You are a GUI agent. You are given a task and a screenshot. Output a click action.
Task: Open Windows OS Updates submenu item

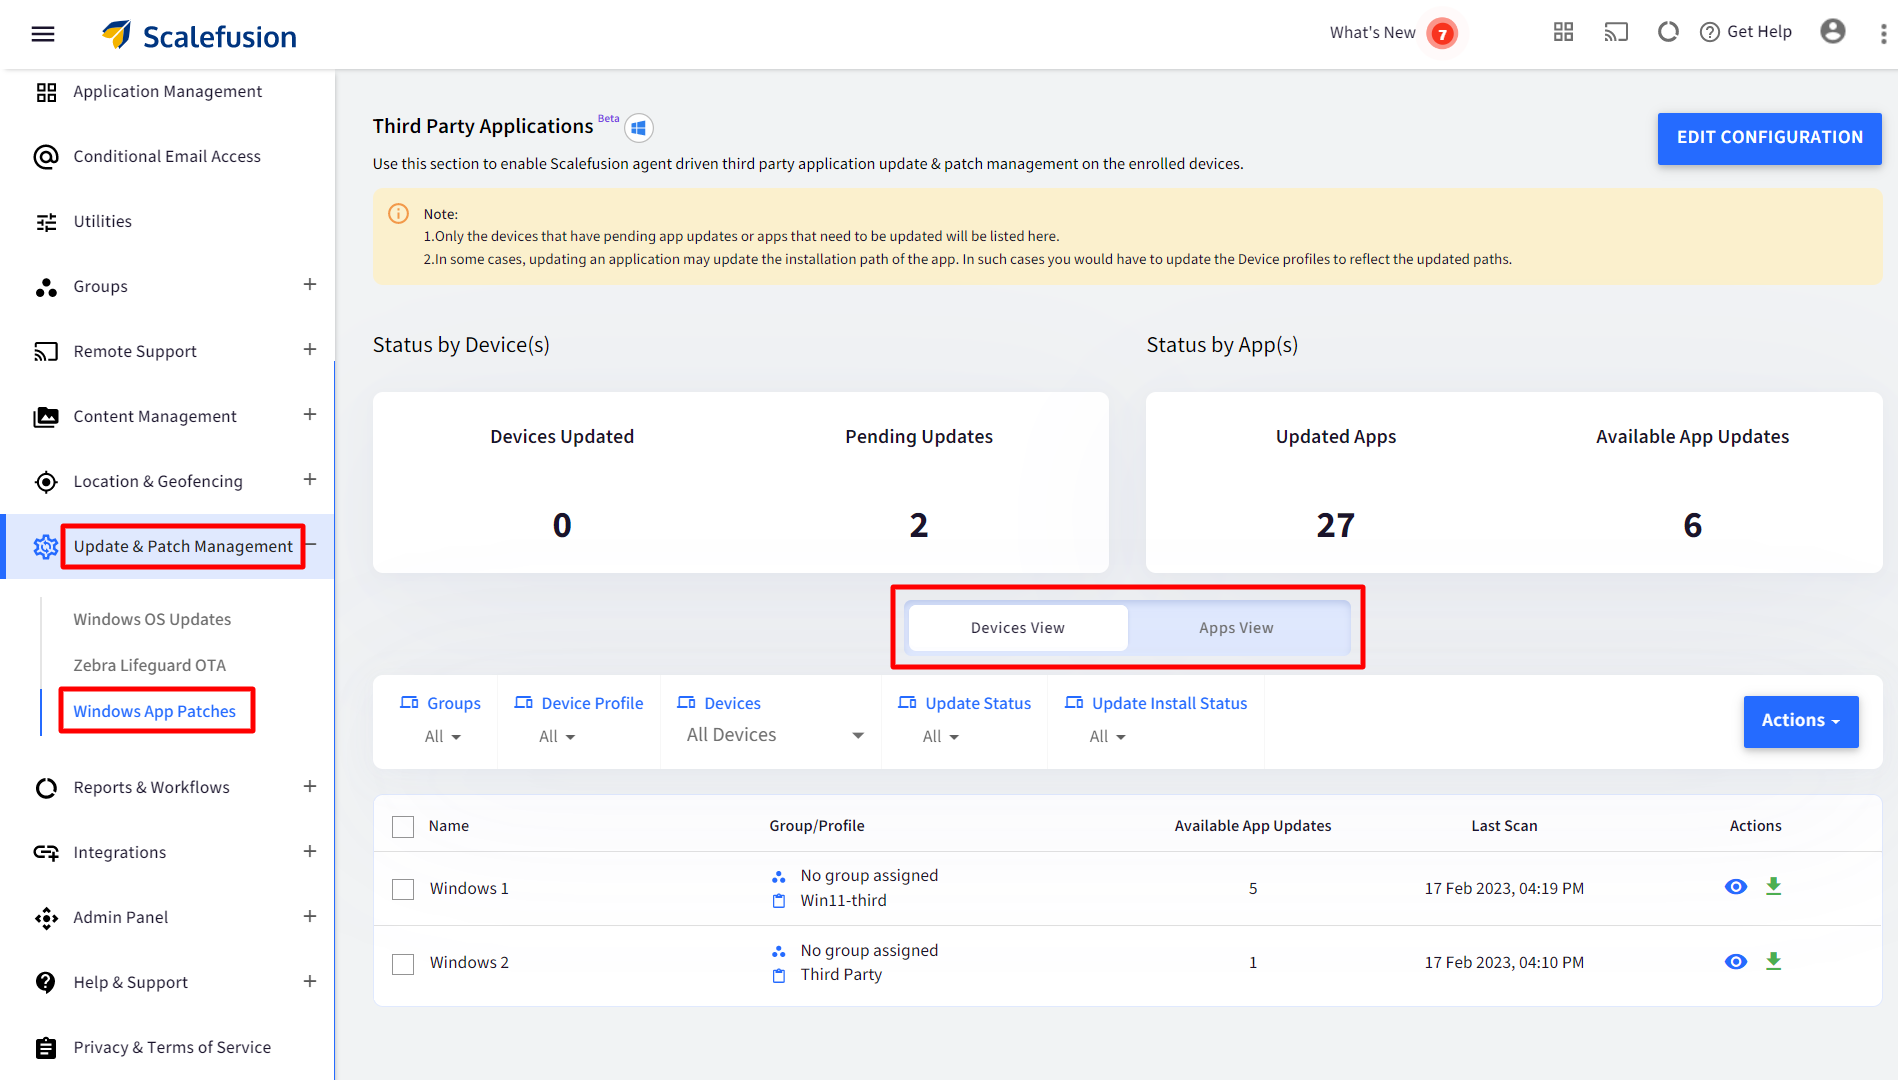point(152,620)
